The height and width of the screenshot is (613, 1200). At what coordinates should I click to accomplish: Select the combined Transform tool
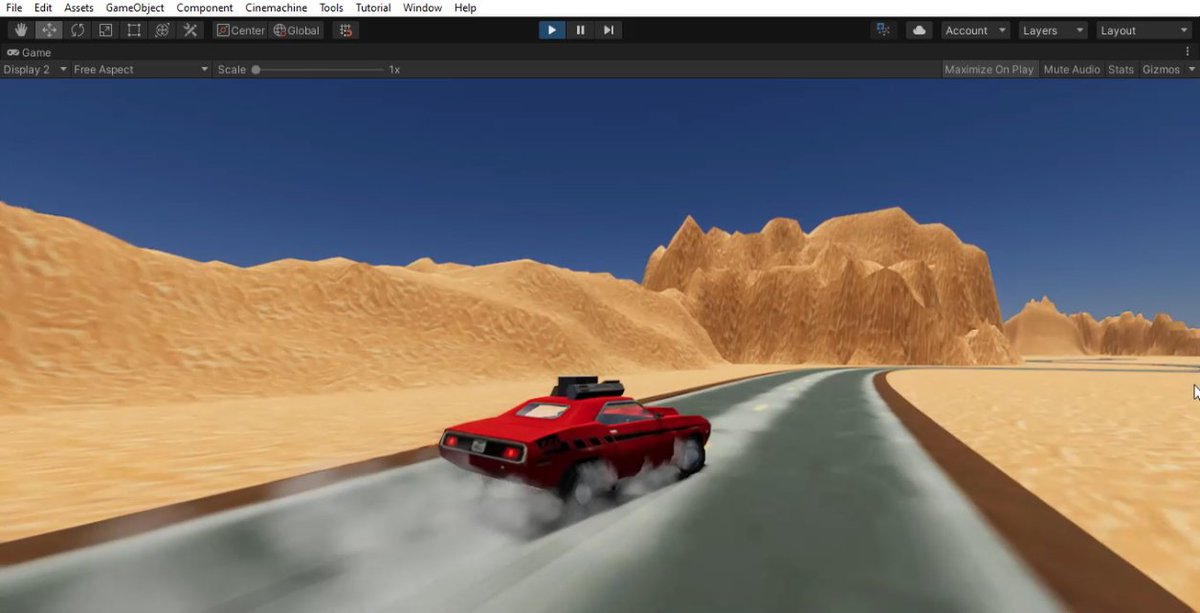(x=161, y=30)
